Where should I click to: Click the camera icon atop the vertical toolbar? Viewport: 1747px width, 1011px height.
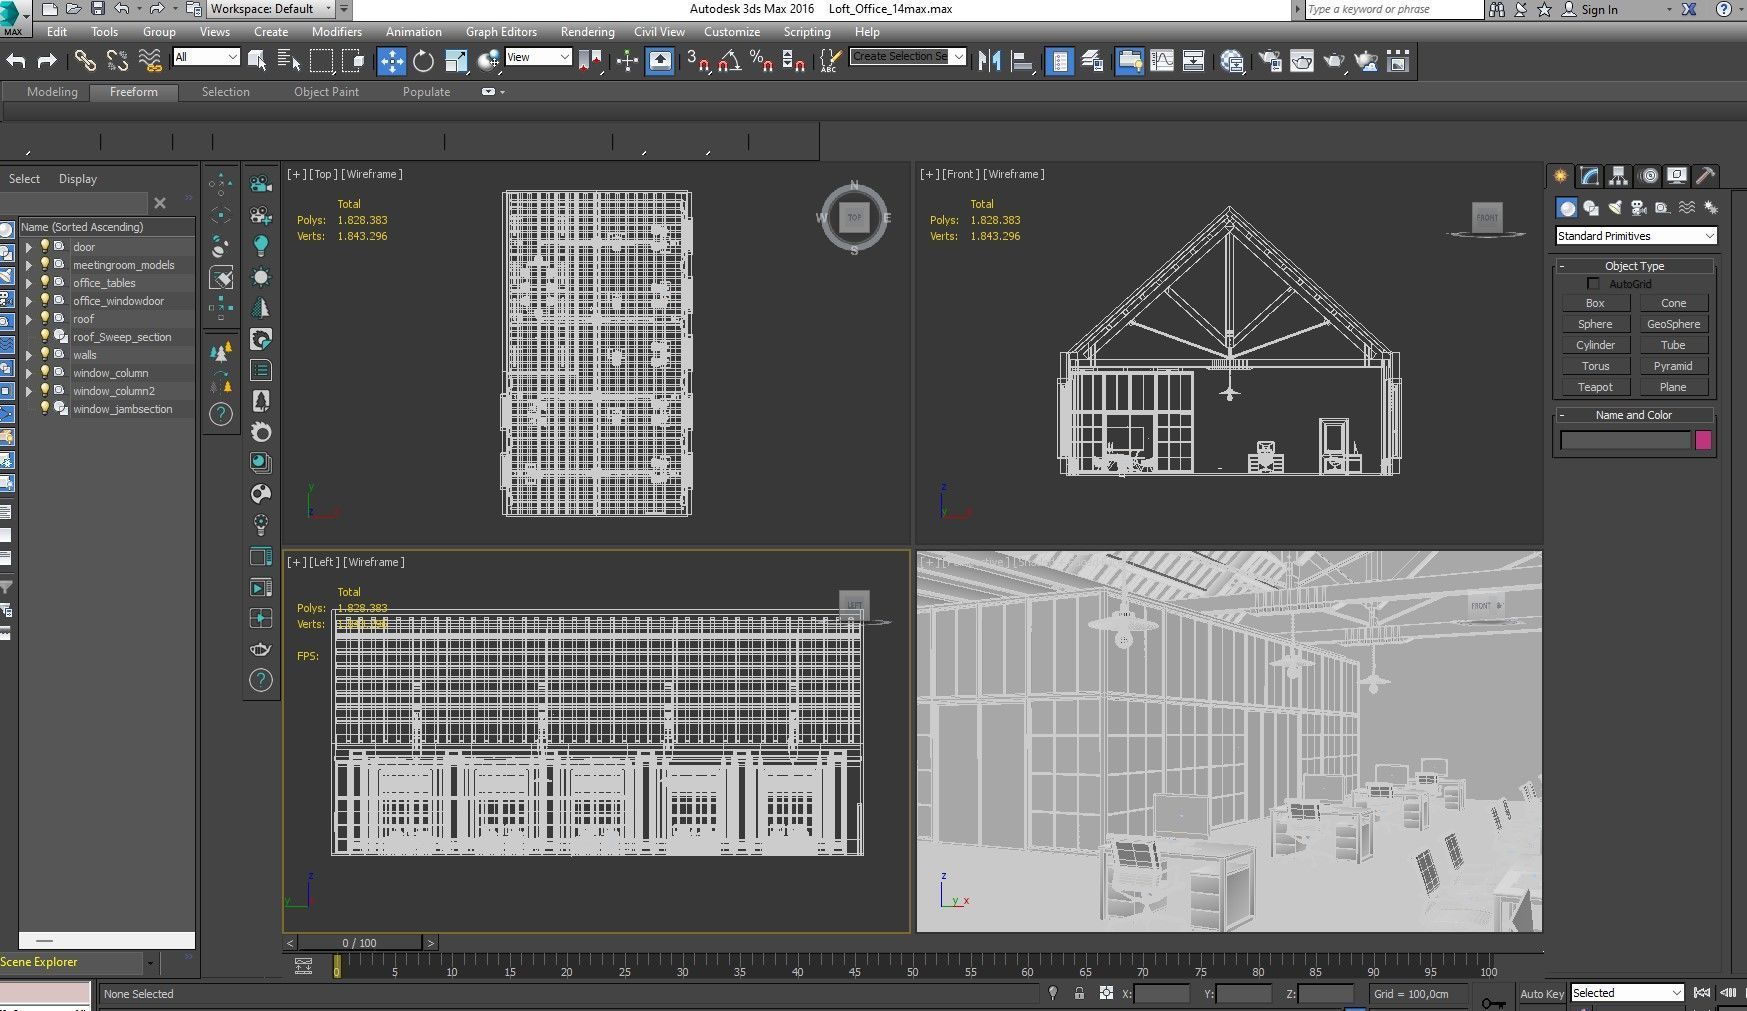tap(261, 184)
